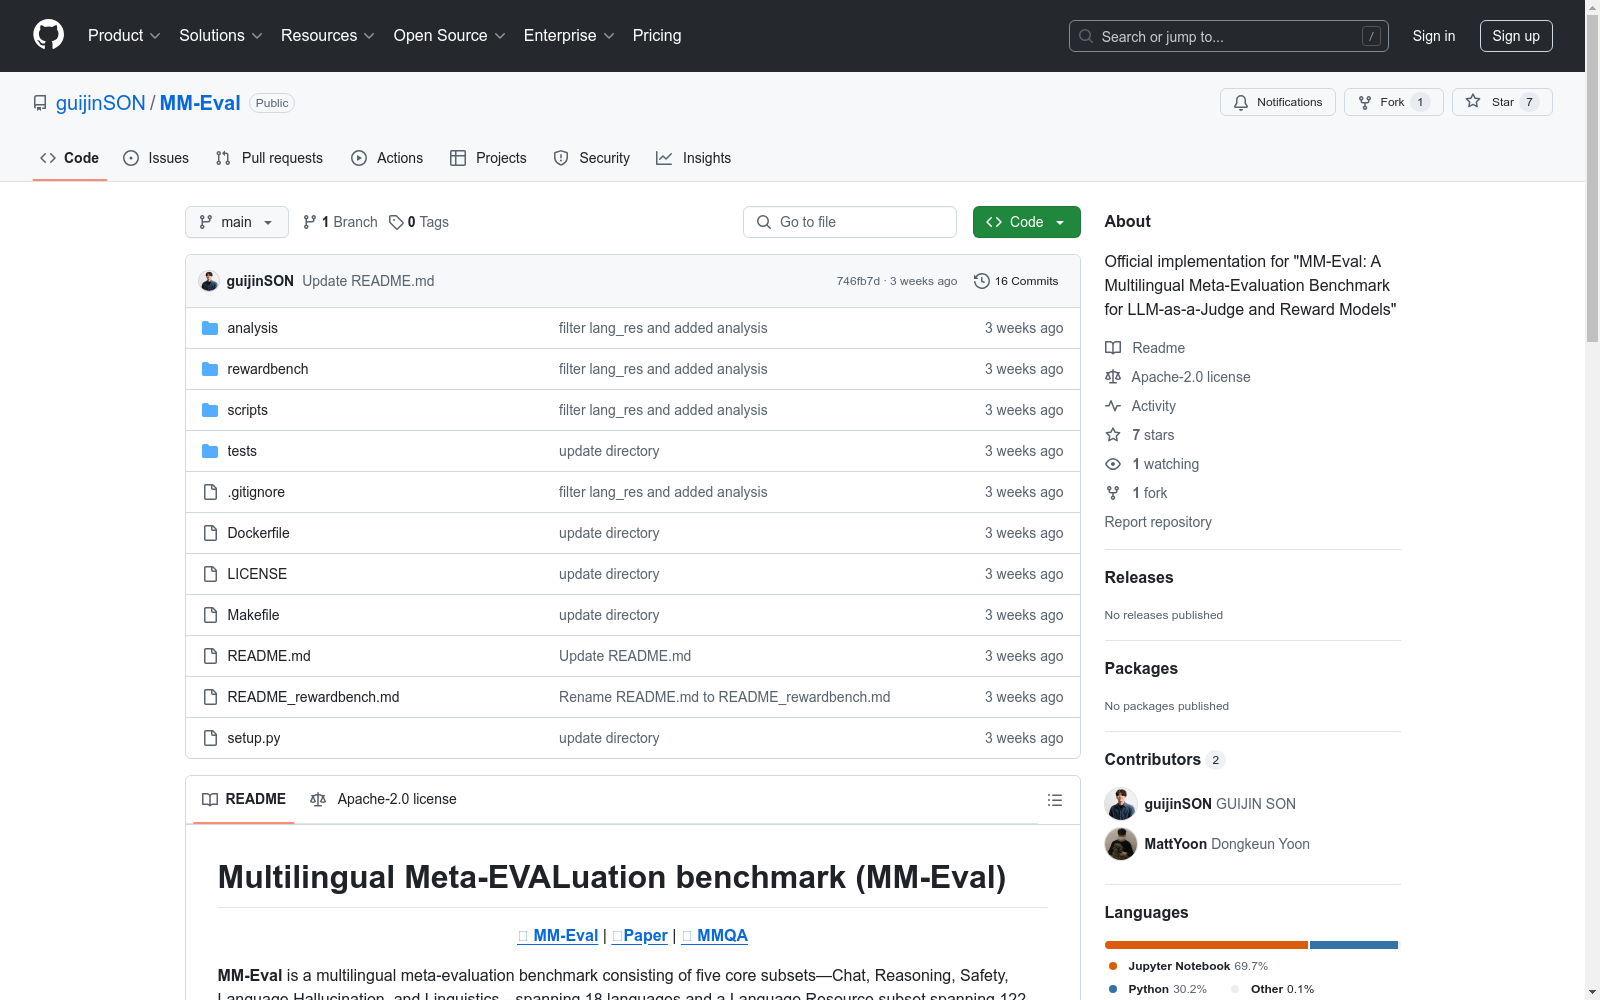
Task: Click the guijinSON owner link in the repository title
Action: 101,103
